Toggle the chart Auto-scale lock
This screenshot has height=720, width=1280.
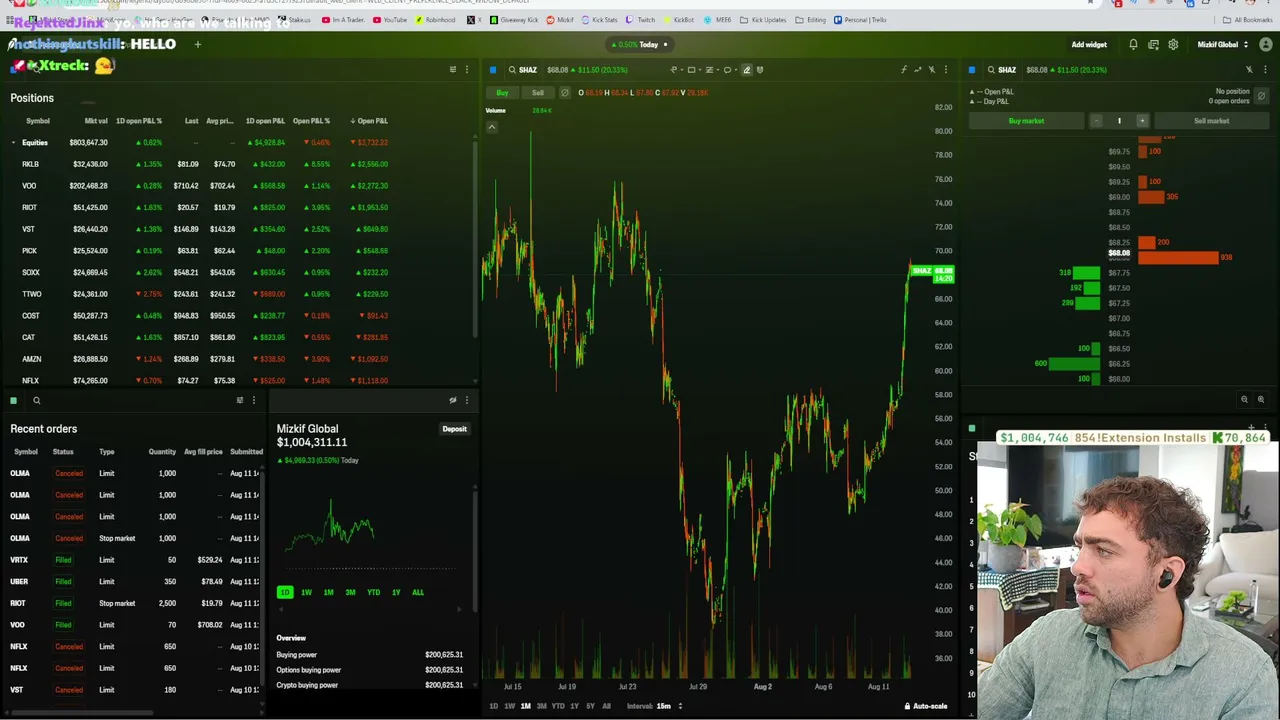(926, 706)
